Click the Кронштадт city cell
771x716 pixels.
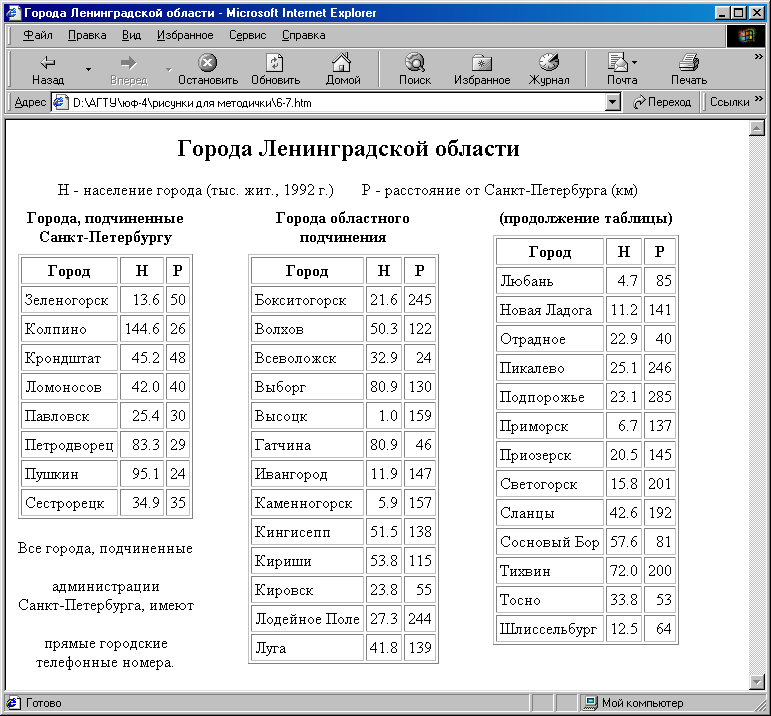click(69, 358)
